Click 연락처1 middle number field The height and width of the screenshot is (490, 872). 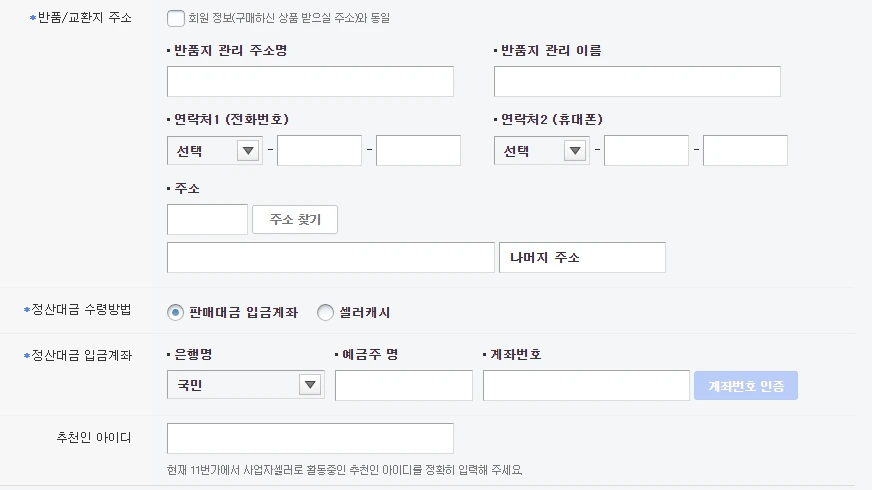point(319,151)
